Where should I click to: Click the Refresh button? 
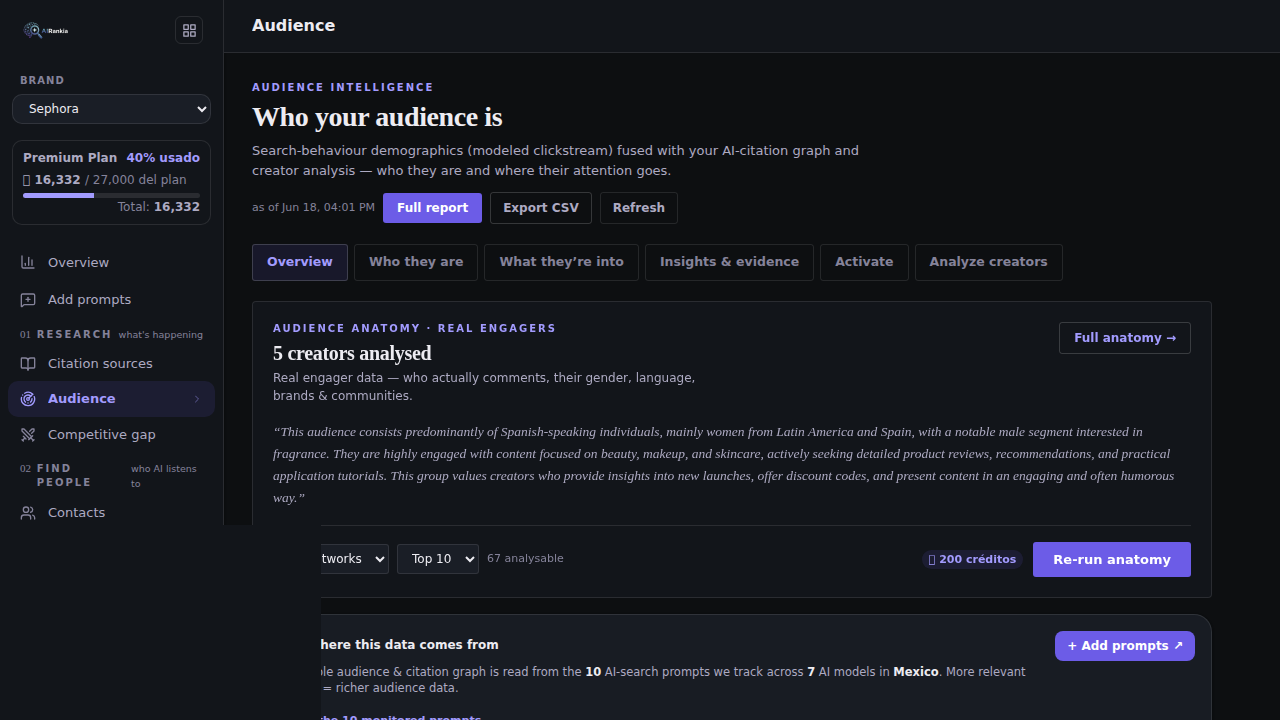(639, 208)
